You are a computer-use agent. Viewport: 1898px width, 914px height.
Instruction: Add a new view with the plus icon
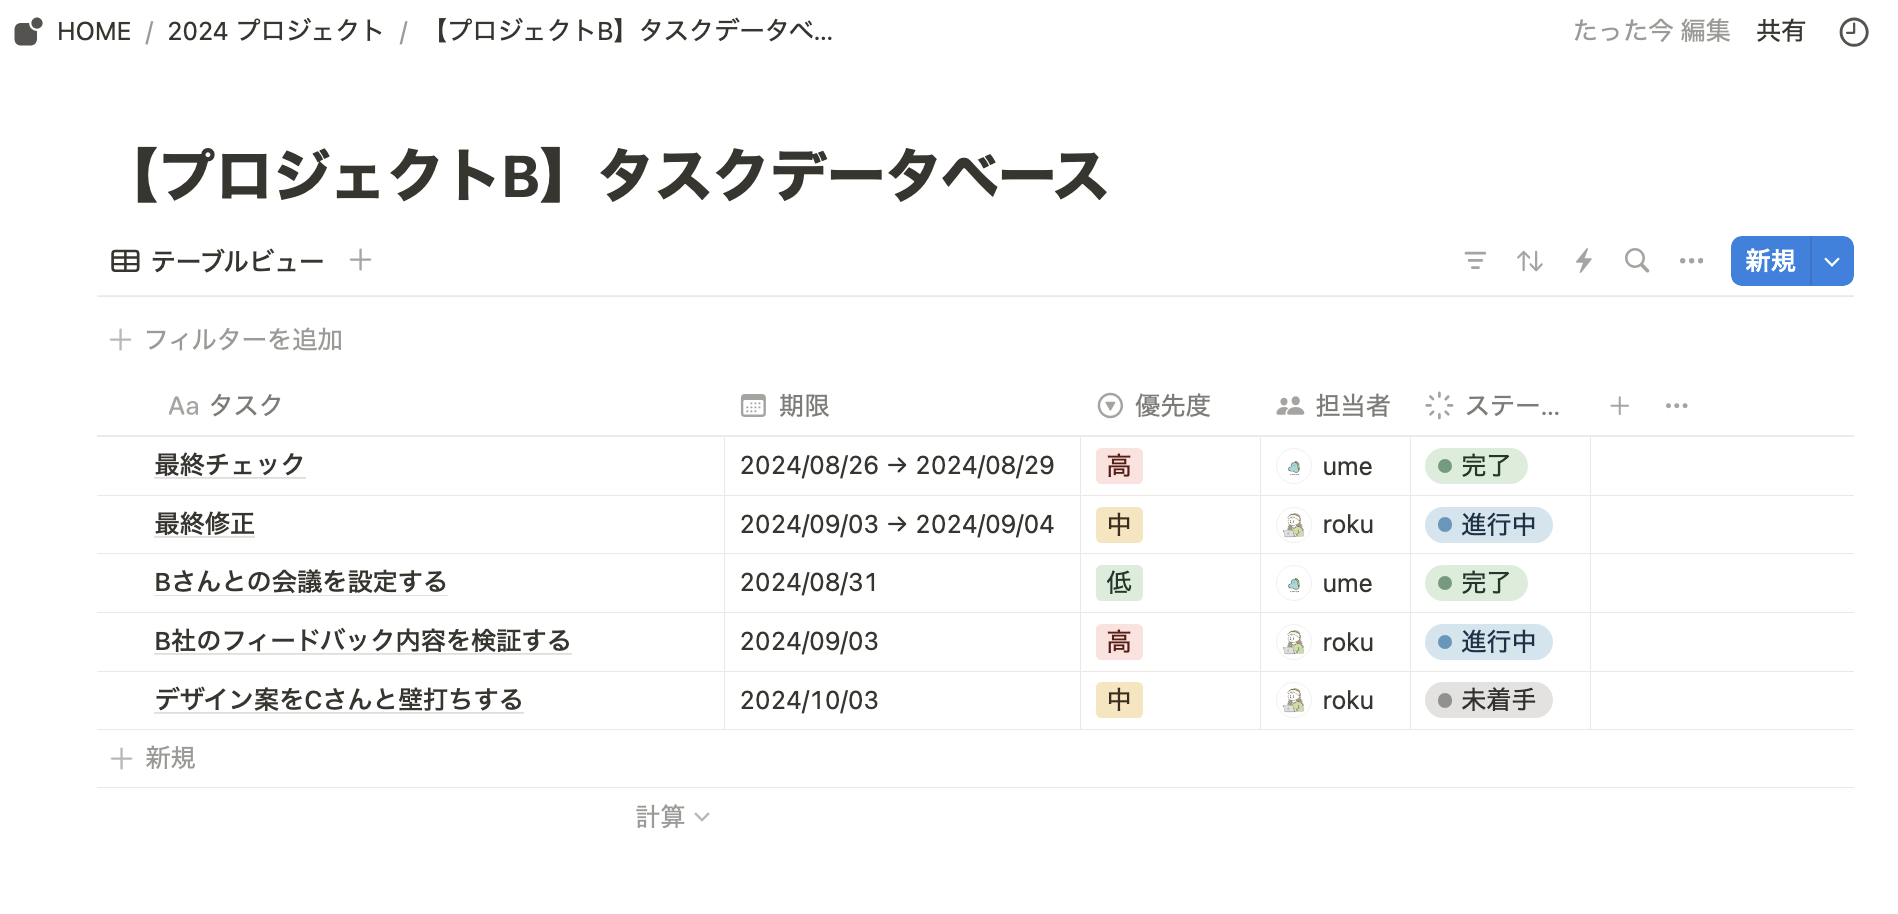coord(360,260)
